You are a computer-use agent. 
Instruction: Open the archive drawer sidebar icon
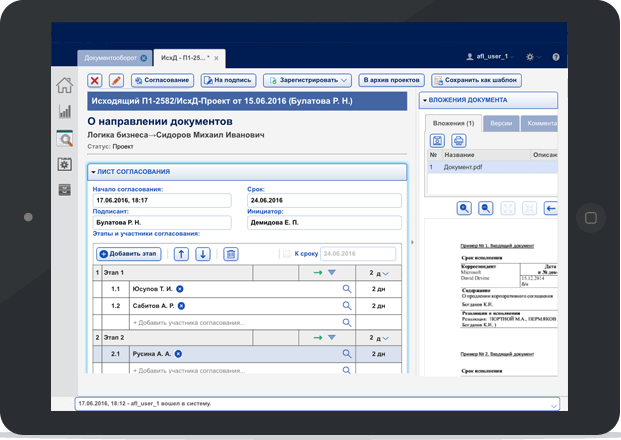65,190
